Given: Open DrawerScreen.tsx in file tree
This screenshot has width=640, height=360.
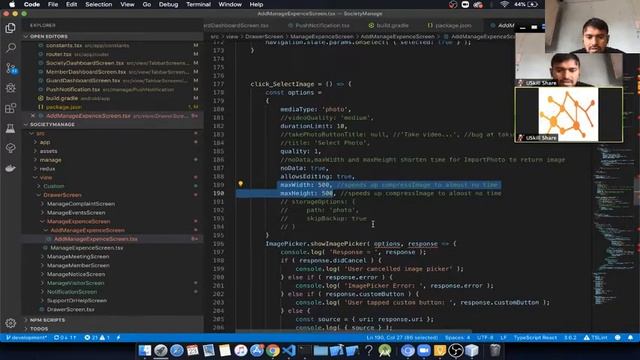Looking at the screenshot, I should (70, 309).
